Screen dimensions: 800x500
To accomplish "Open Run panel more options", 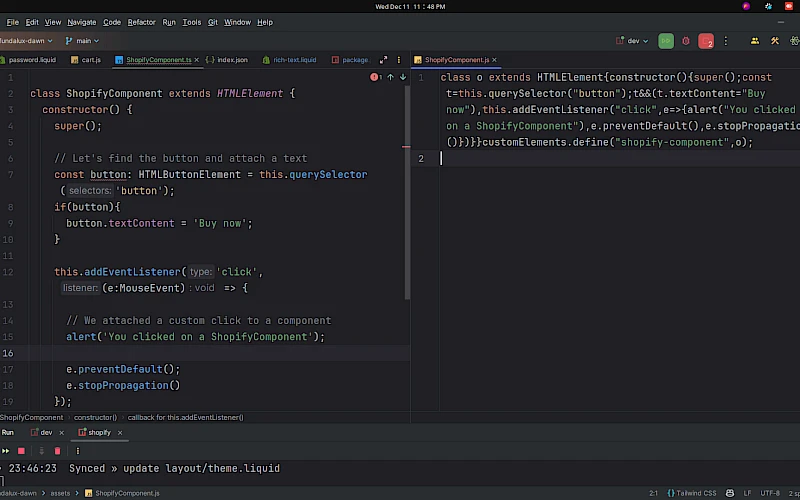I will coord(78,451).
